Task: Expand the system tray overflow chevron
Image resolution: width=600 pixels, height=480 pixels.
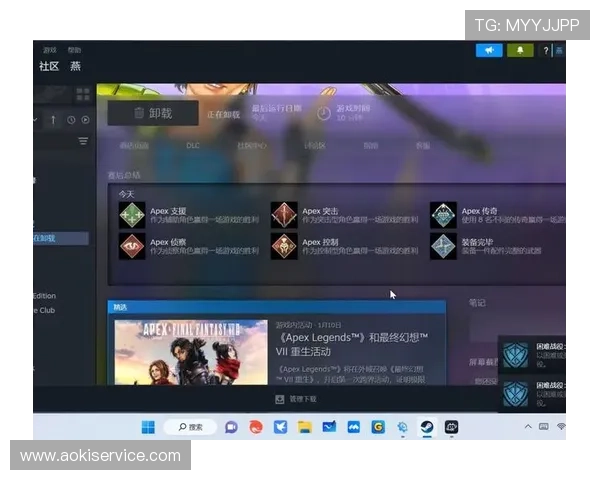Action: 528,426
